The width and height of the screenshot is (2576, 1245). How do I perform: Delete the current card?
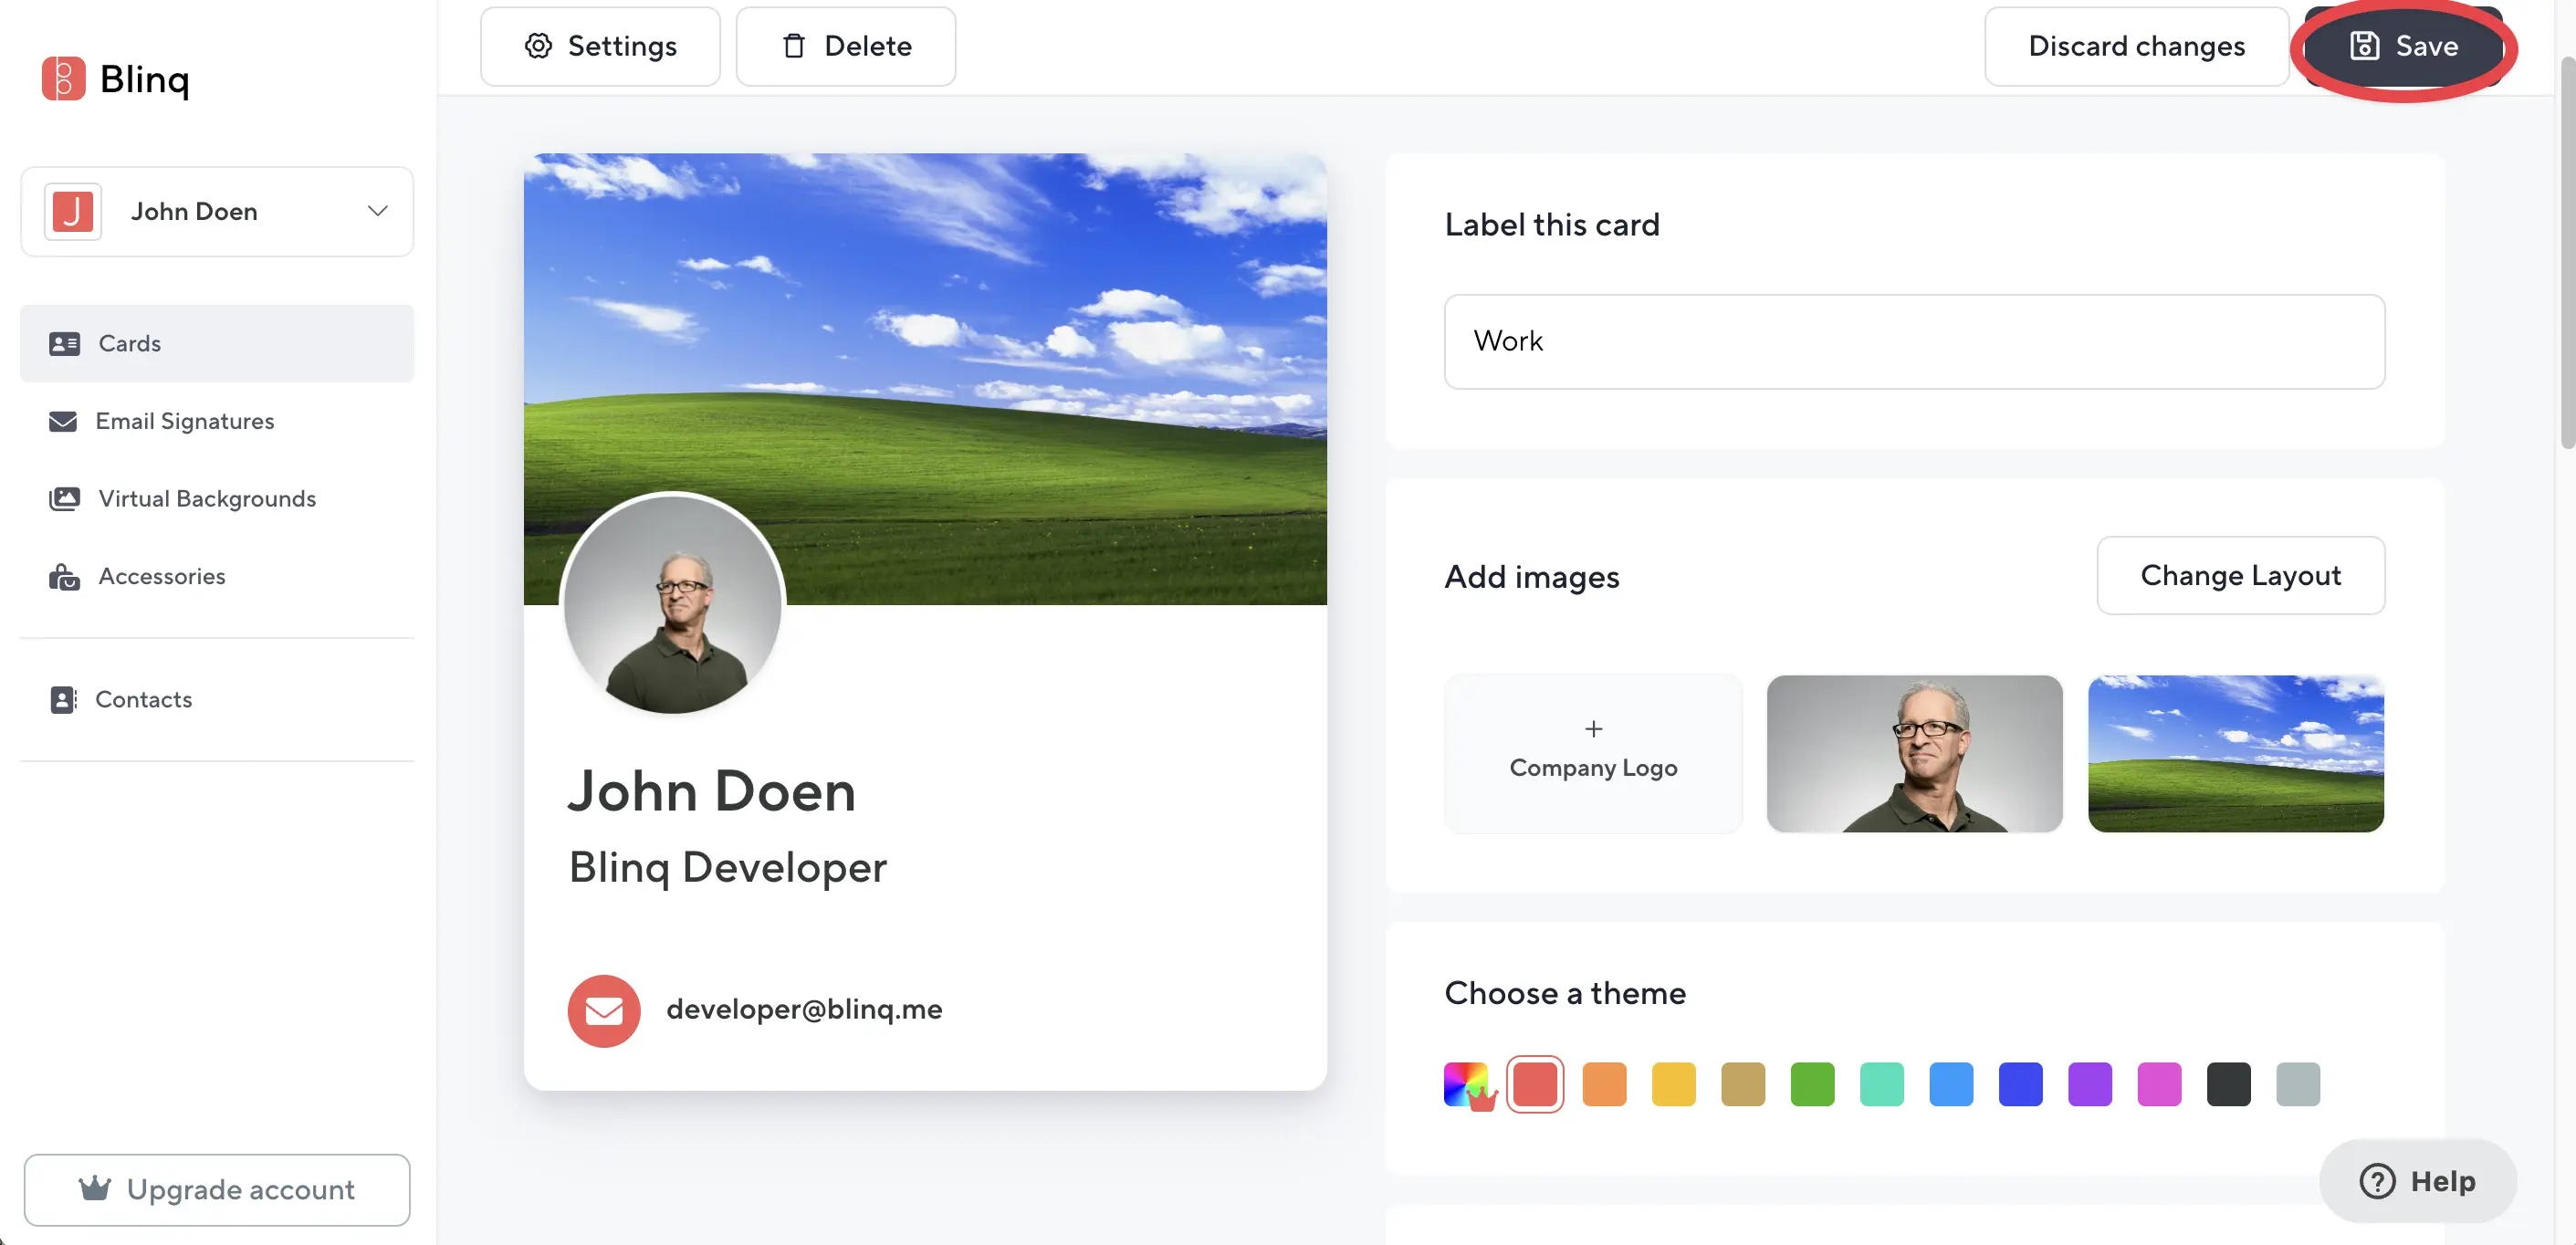click(x=845, y=46)
